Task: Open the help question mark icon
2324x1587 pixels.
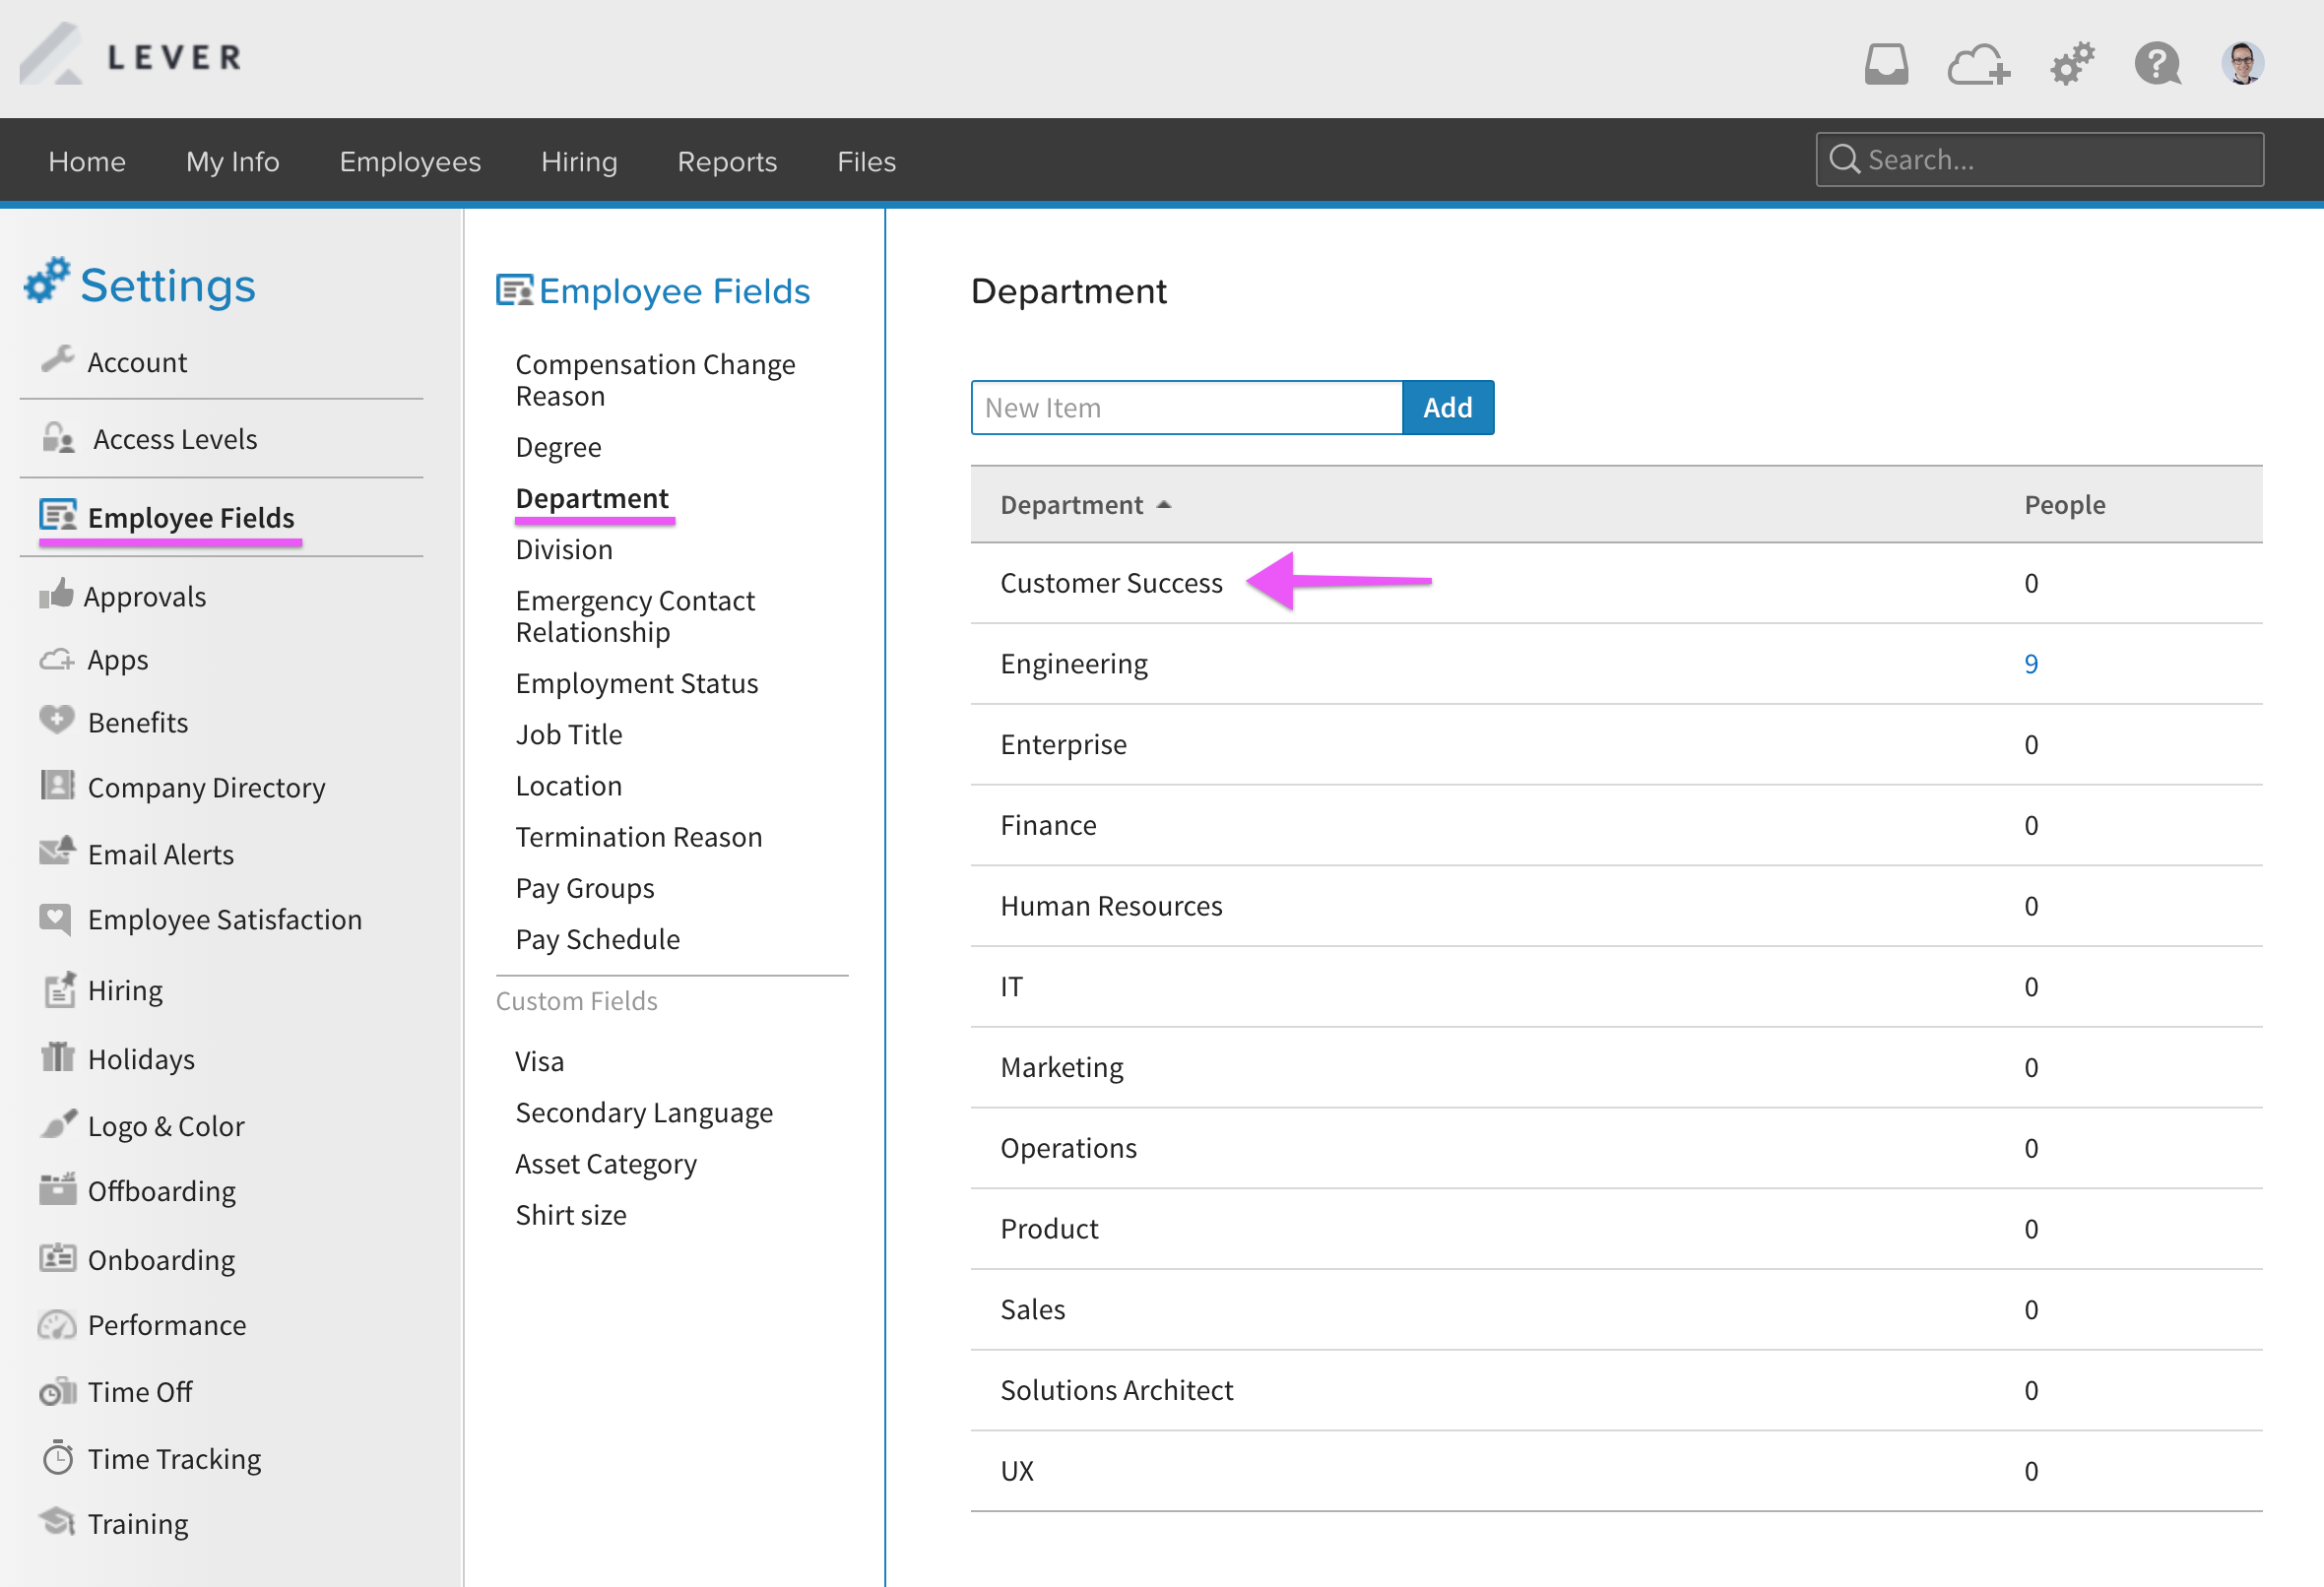Action: (x=2156, y=65)
